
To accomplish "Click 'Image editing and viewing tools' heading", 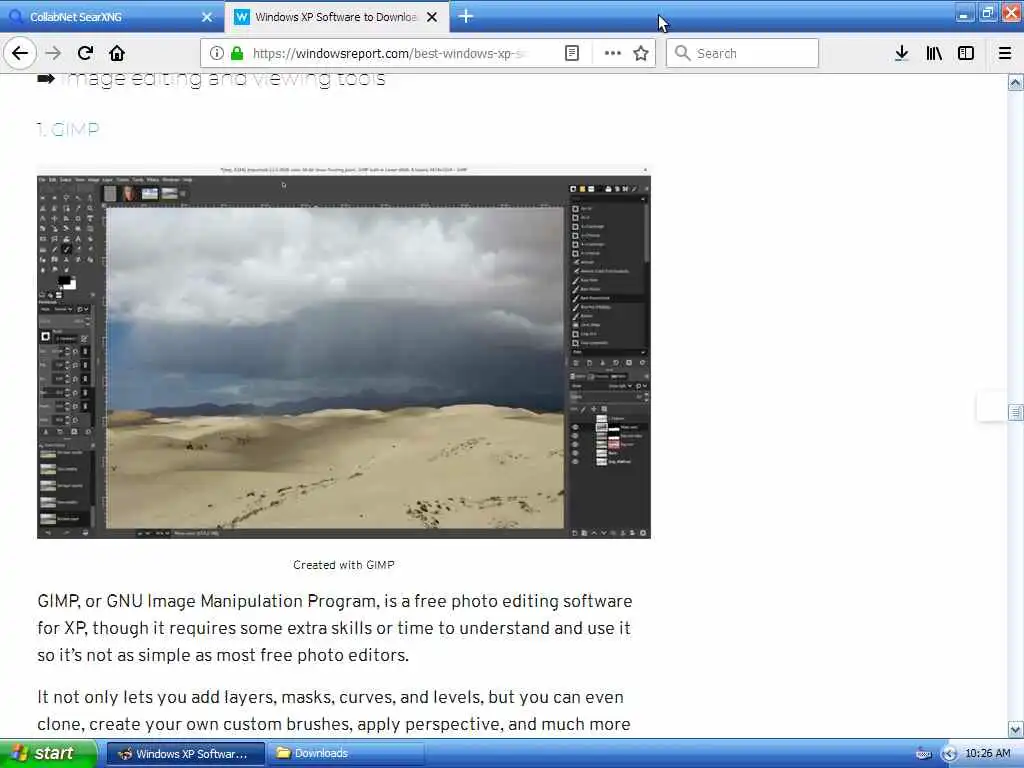I will click(223, 79).
